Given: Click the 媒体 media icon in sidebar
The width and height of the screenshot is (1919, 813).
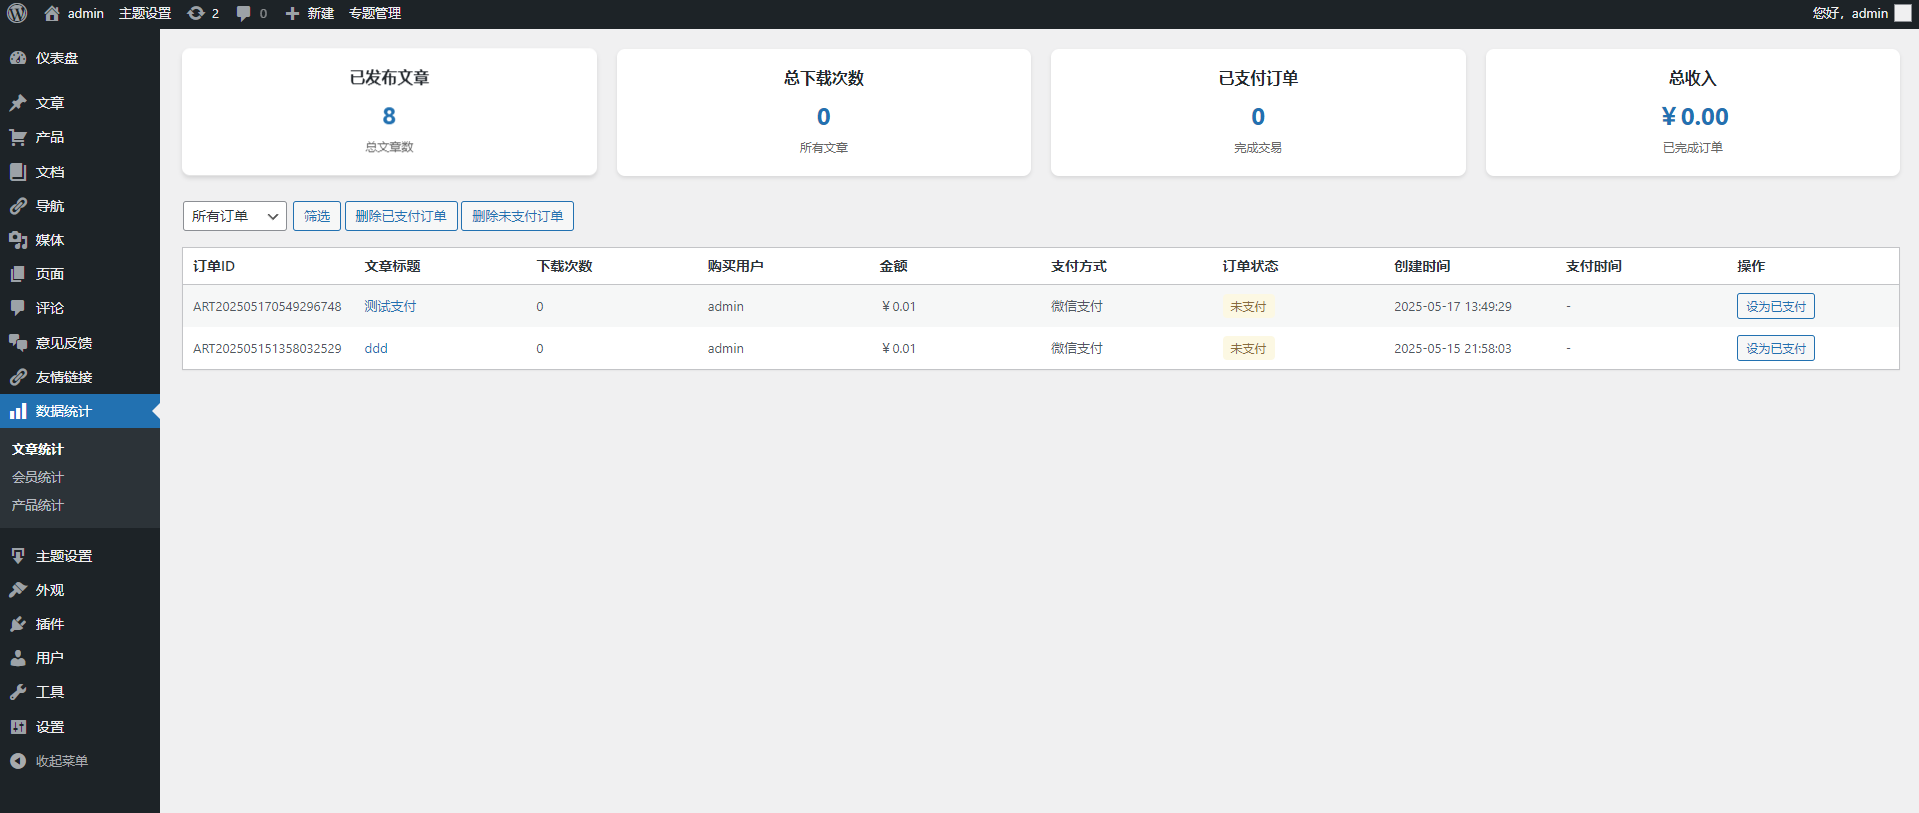Looking at the screenshot, I should click(x=18, y=240).
